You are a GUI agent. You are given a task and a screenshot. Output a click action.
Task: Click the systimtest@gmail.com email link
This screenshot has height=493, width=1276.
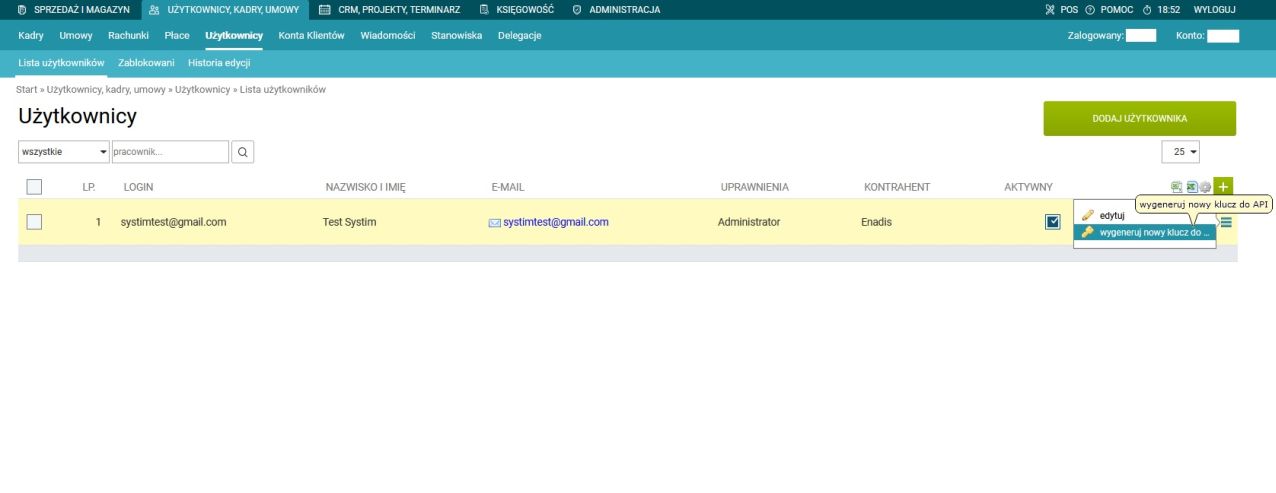pyautogui.click(x=555, y=222)
